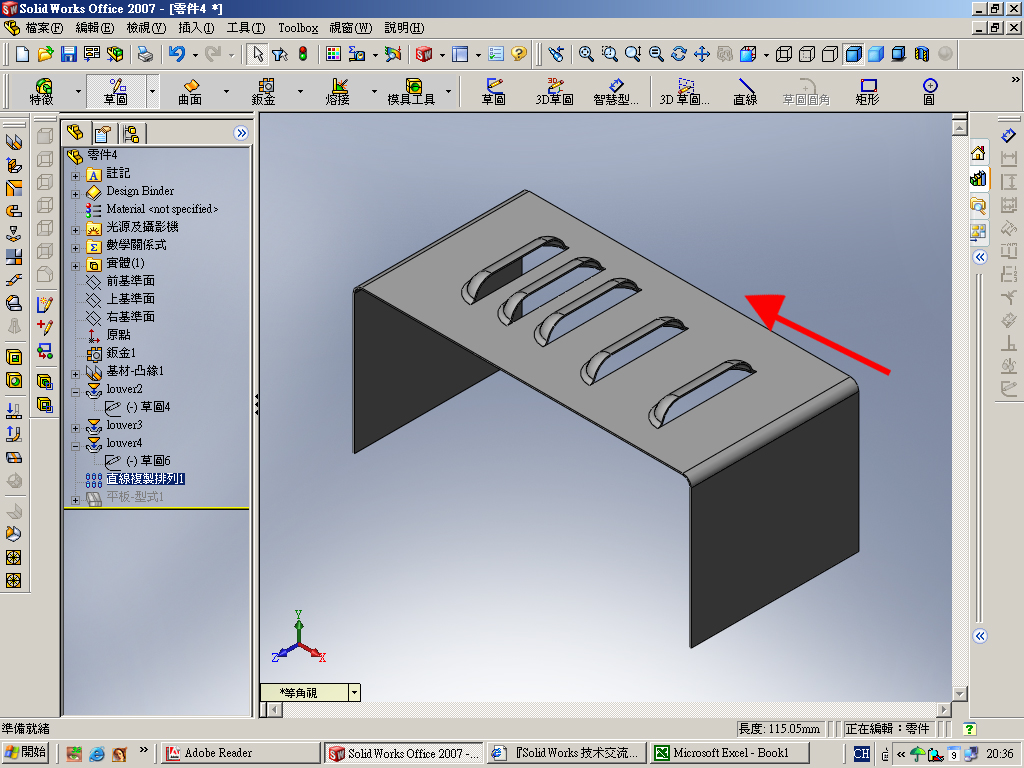Collapse the louver4 feature node

coord(75,446)
